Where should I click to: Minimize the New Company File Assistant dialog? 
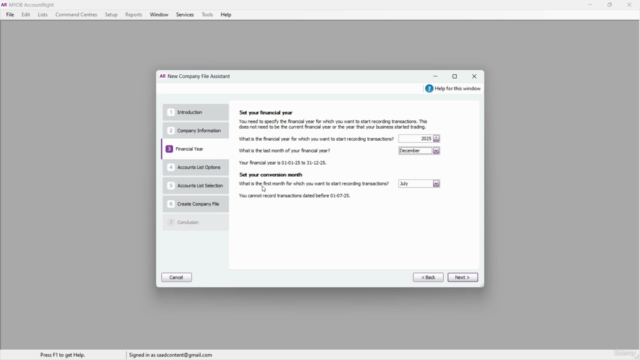click(435, 76)
